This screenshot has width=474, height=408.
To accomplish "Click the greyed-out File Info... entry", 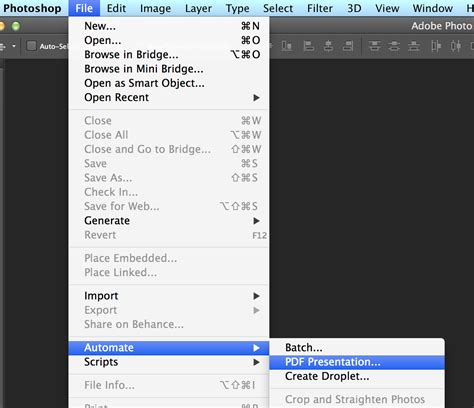I will 169,385.
